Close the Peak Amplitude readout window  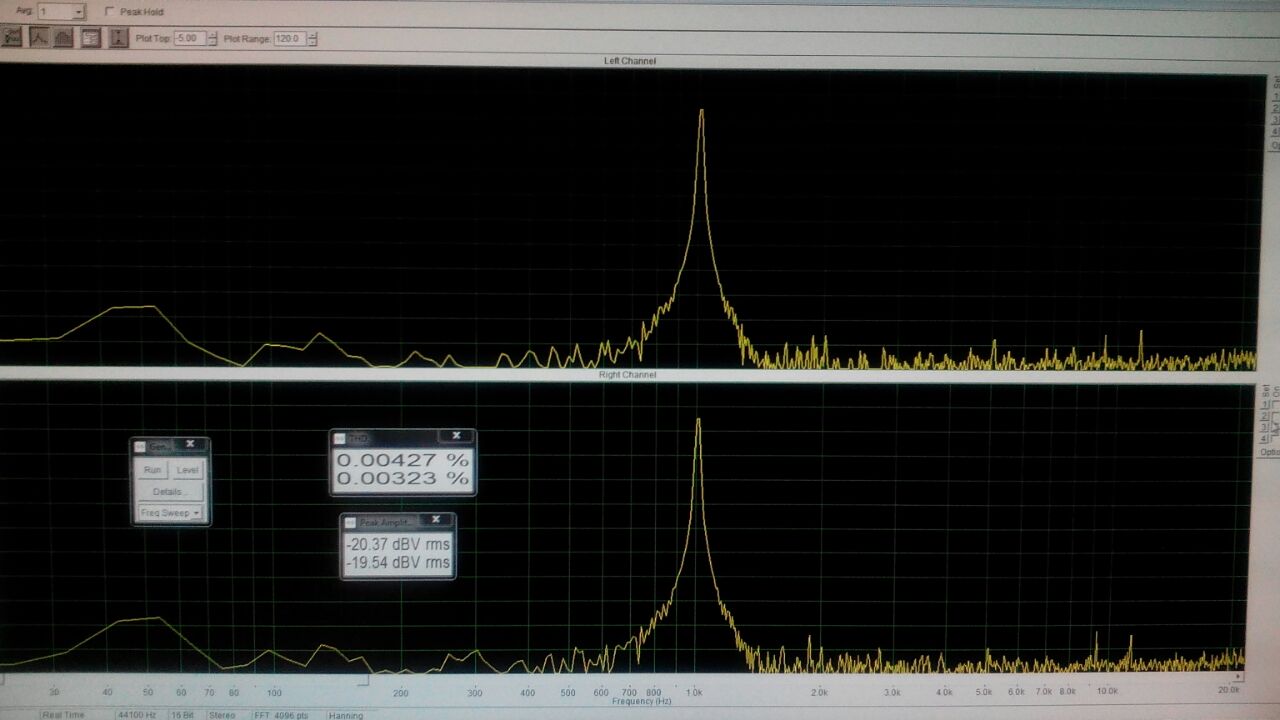click(436, 520)
